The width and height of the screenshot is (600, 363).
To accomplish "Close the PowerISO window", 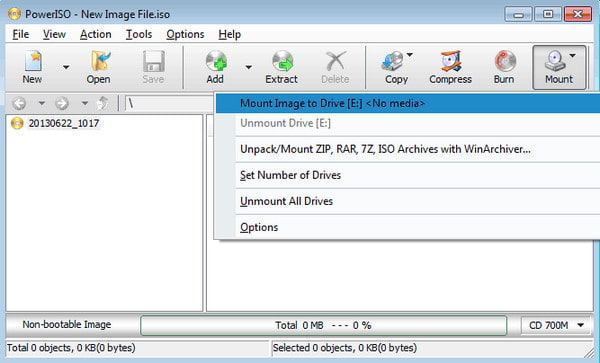I will 578,15.
